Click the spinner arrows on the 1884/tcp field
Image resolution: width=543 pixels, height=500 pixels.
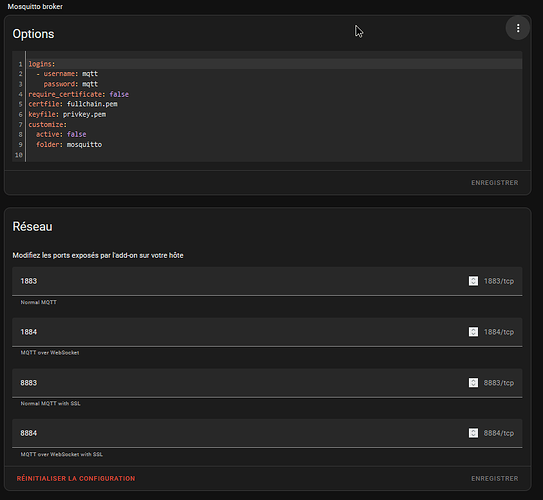(473, 332)
